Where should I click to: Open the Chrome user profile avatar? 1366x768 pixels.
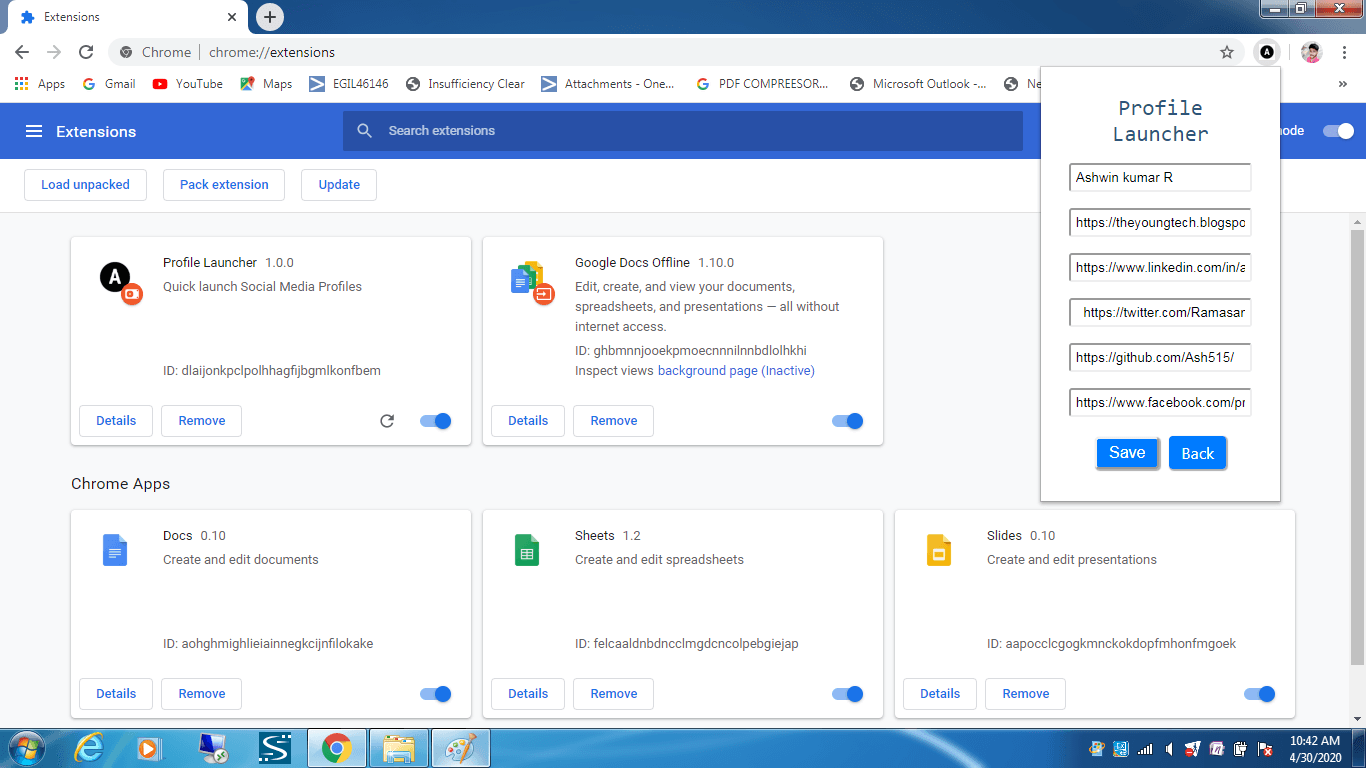(1312, 52)
